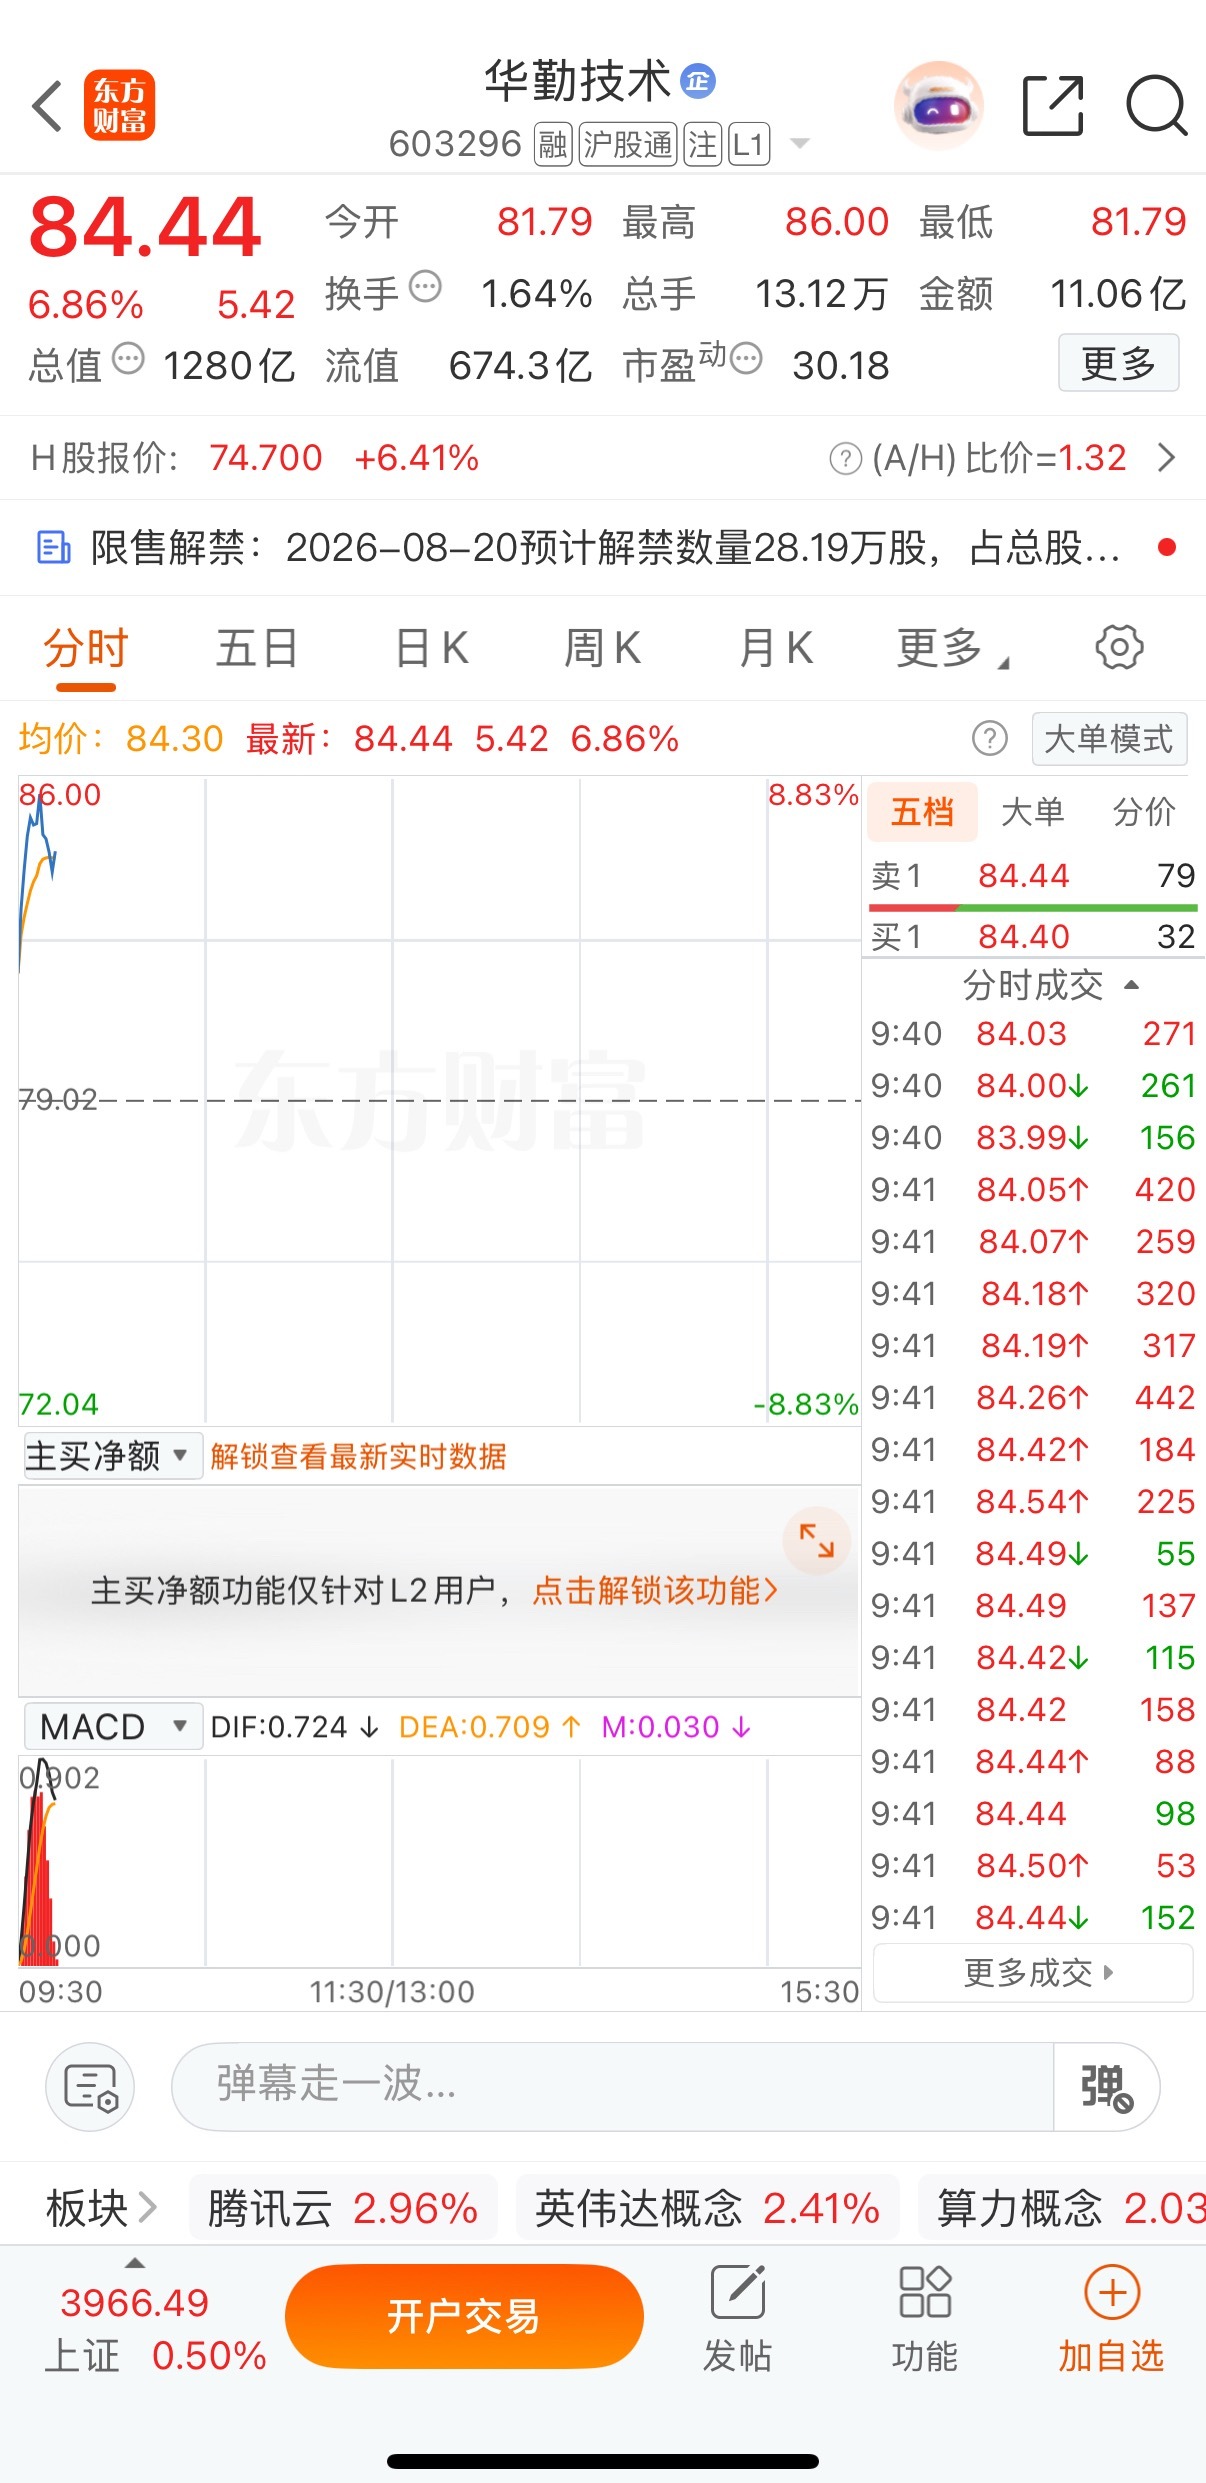The height and width of the screenshot is (2483, 1206).
Task: Tap the 84.50↑ 53 trade row
Action: click(1033, 1865)
